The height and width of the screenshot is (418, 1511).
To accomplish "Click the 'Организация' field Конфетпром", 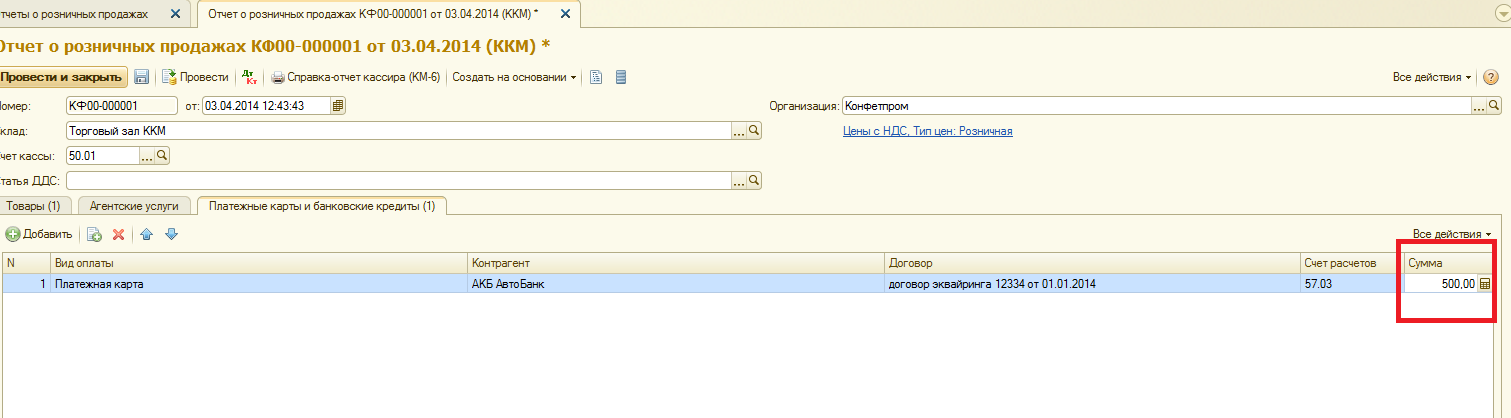I will (x=1156, y=105).
